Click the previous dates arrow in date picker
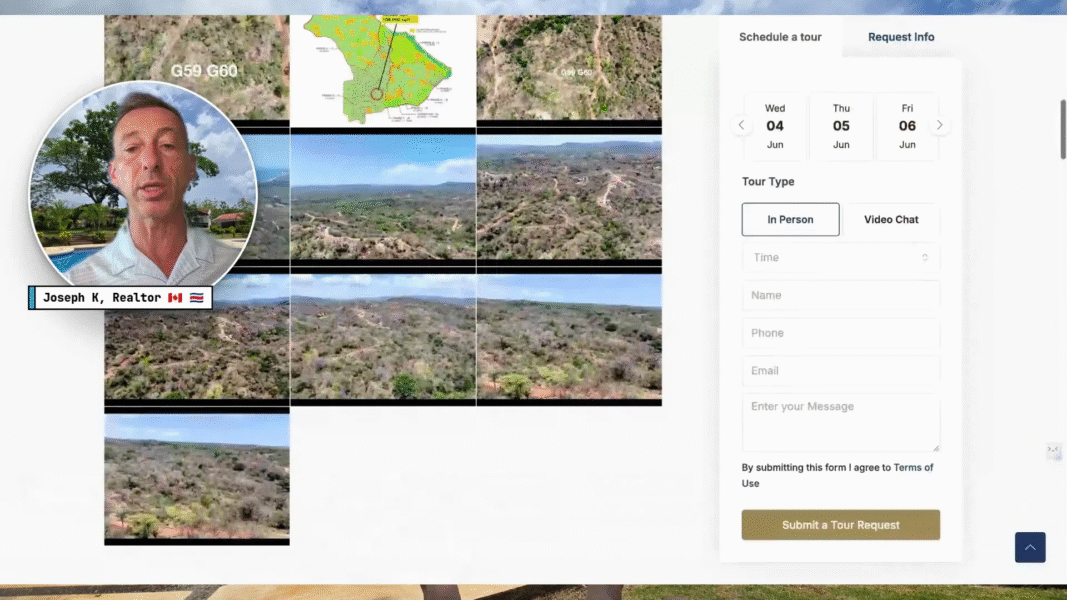This screenshot has height=600, width=1067. point(741,126)
